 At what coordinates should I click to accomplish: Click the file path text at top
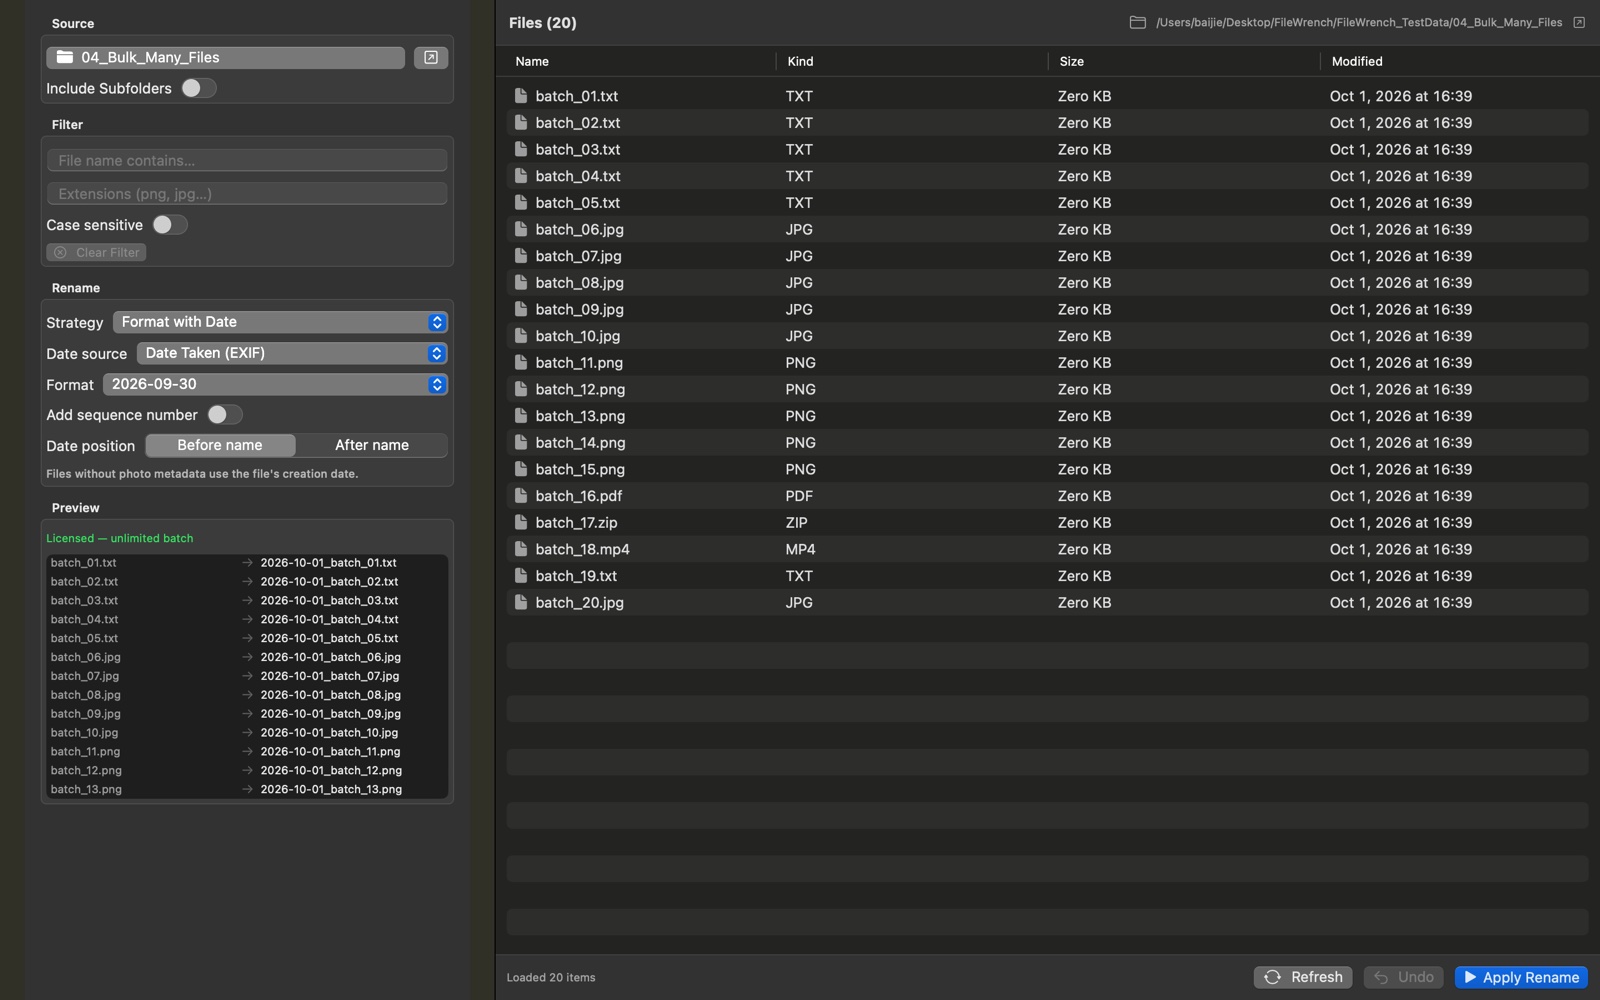(x=1359, y=22)
